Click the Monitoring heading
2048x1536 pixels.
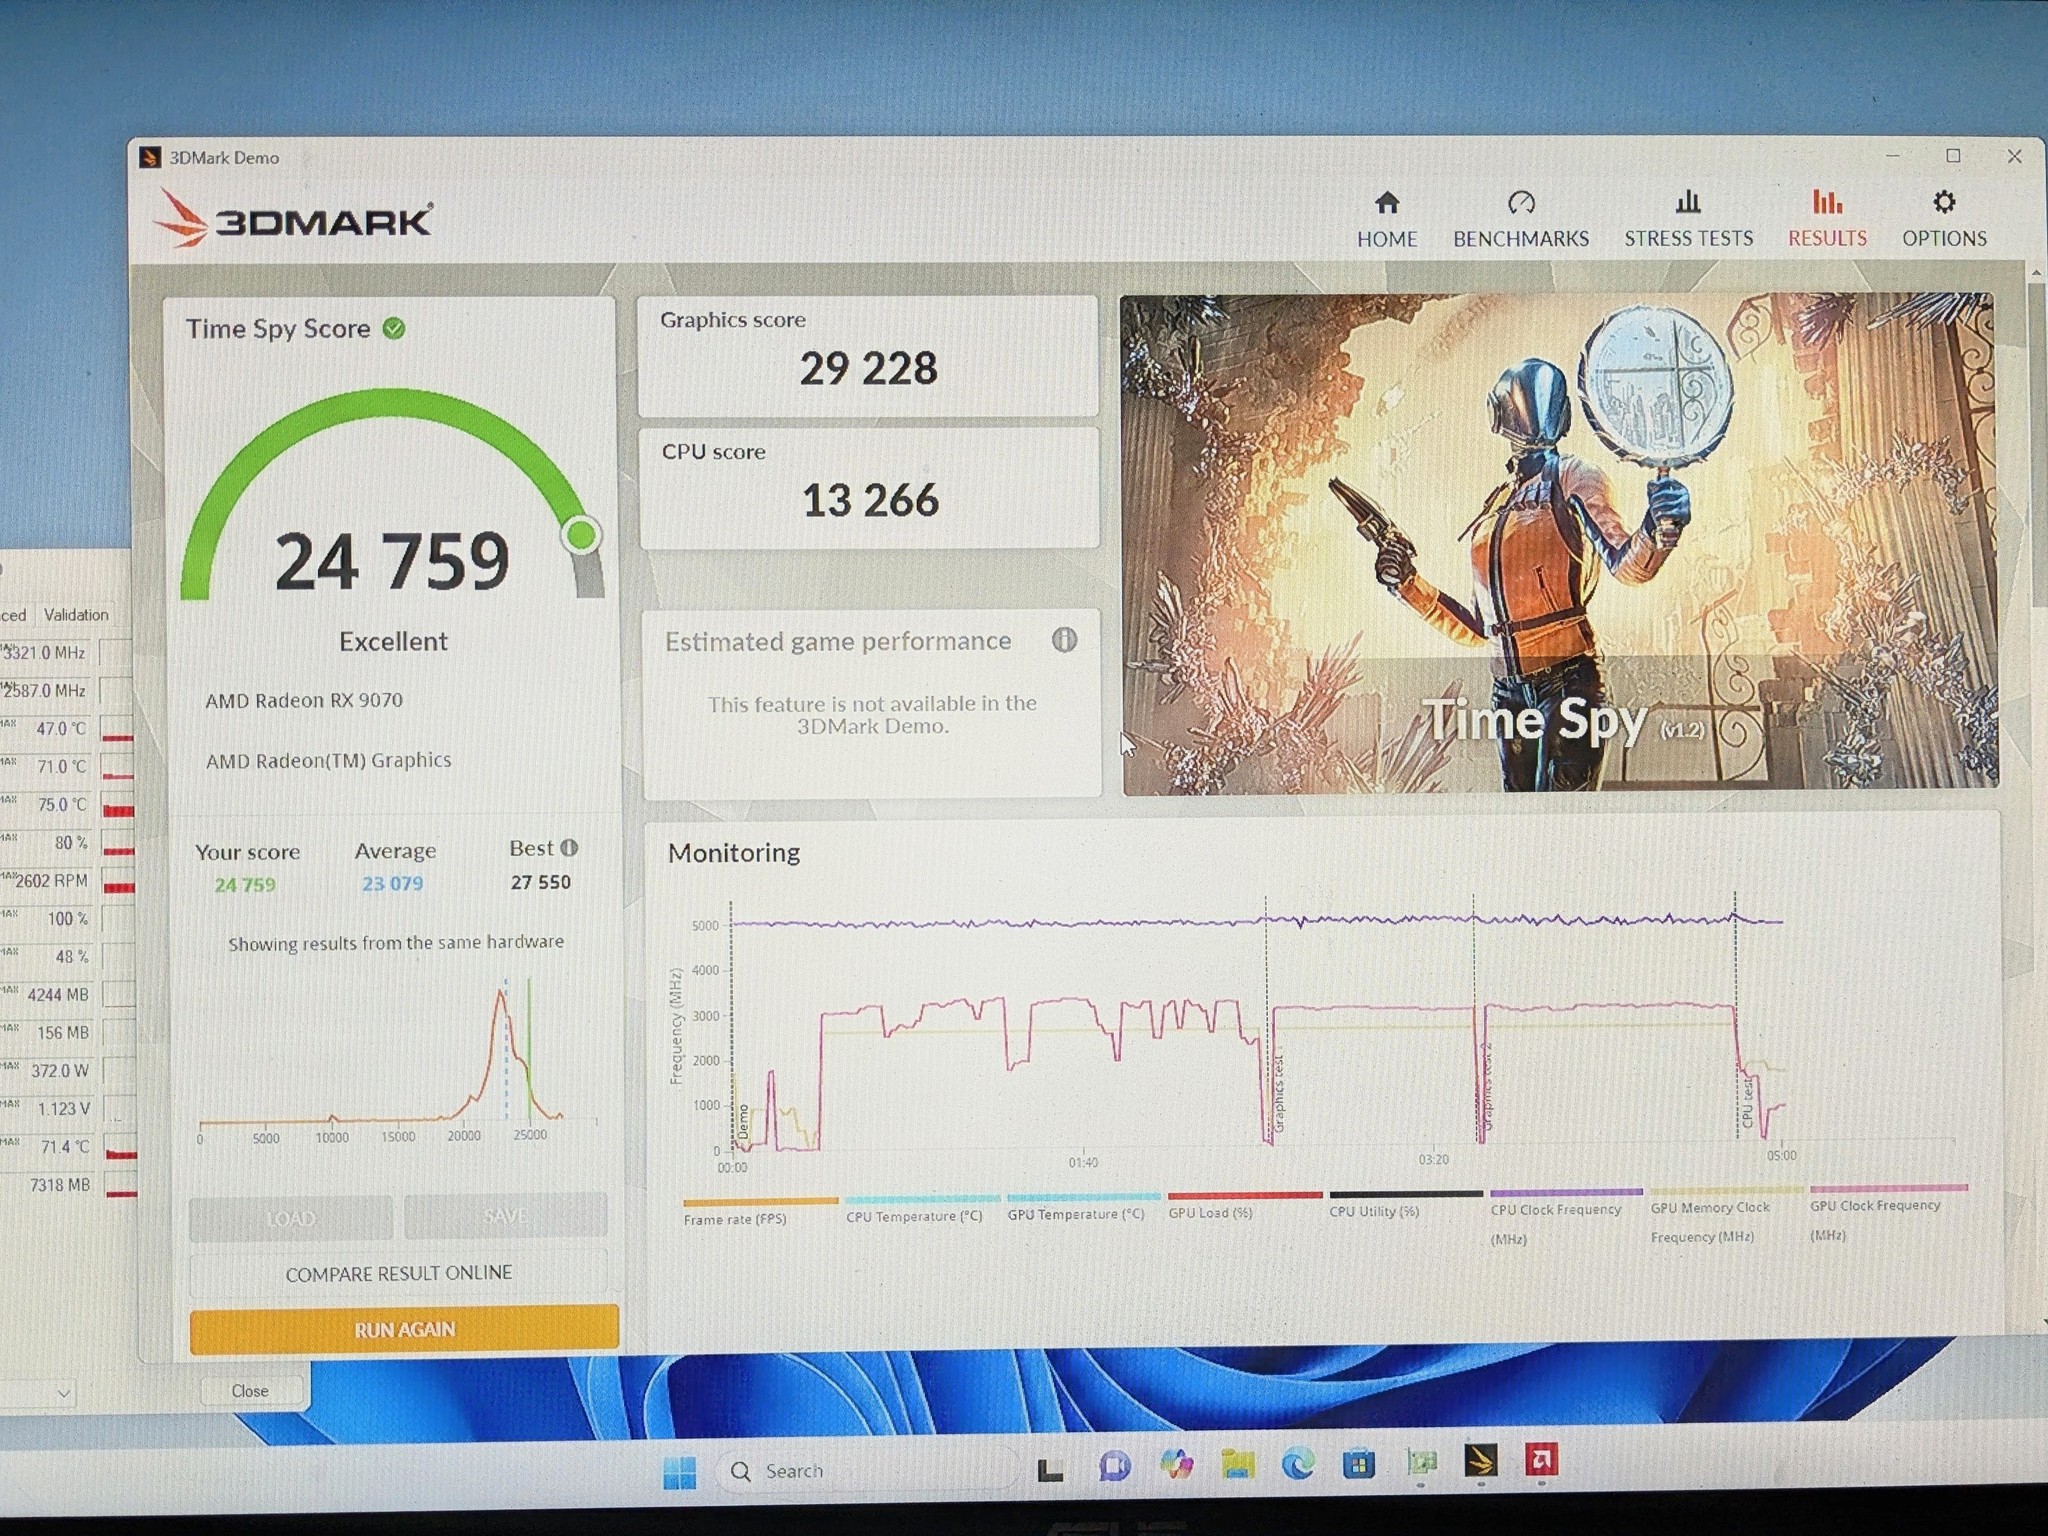(x=734, y=852)
